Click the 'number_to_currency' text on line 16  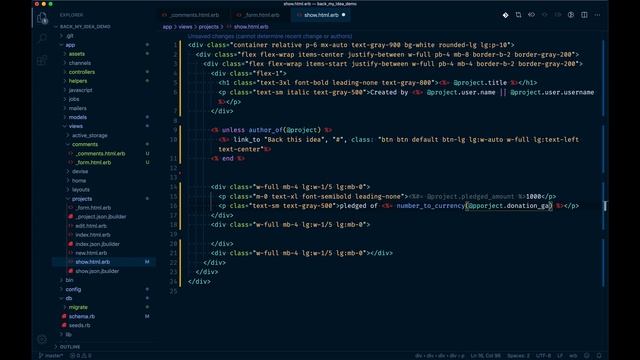coord(430,206)
